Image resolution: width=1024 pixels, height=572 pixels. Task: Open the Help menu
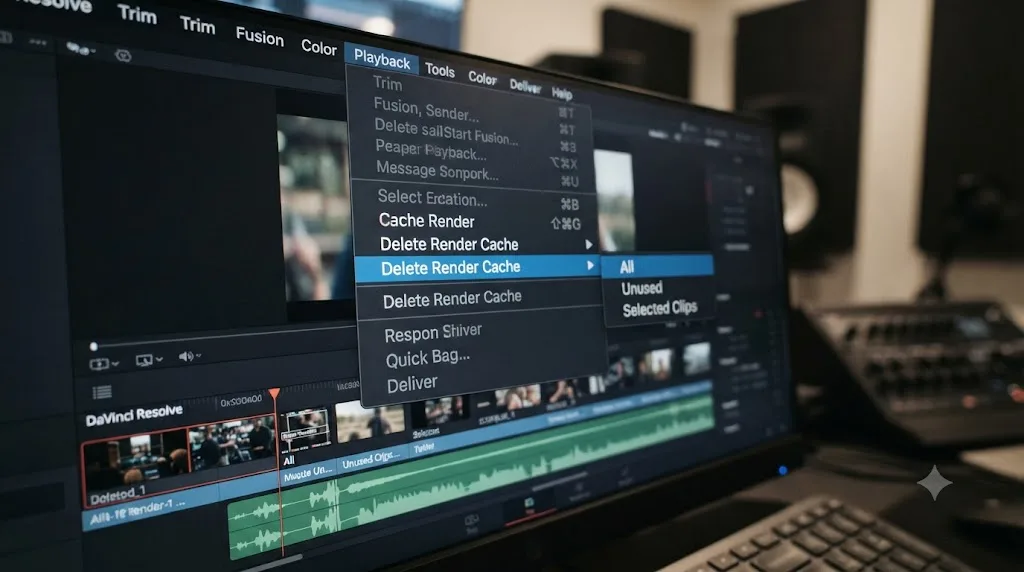coord(562,93)
